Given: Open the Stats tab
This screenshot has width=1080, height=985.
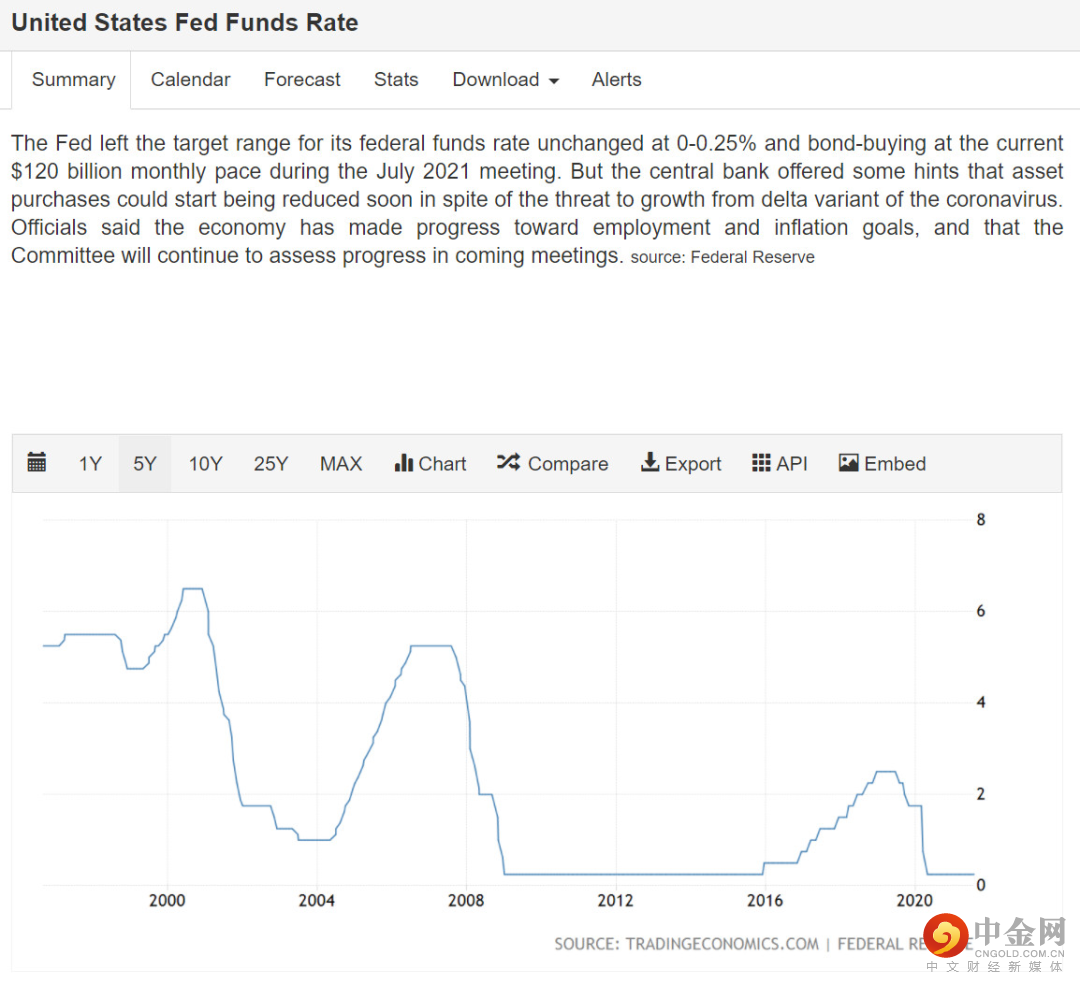Looking at the screenshot, I should point(396,80).
